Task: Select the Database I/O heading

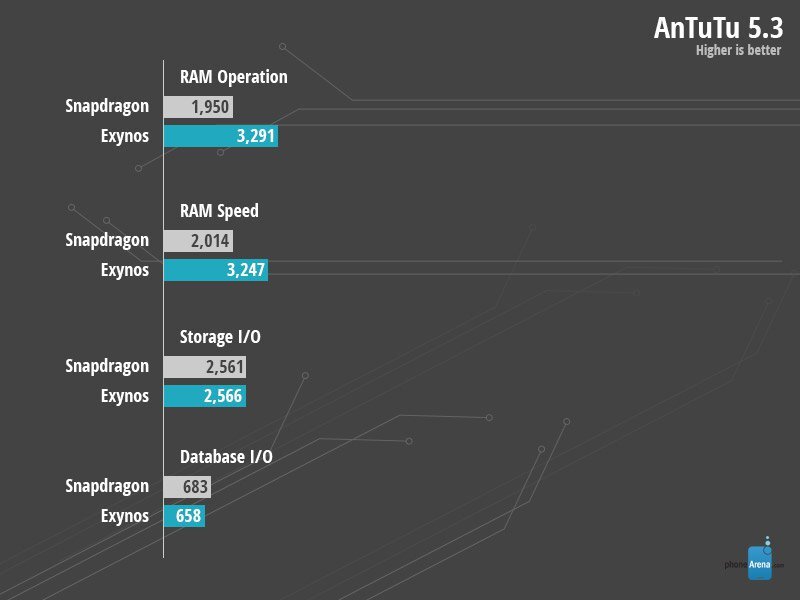Action: pyautogui.click(x=226, y=457)
